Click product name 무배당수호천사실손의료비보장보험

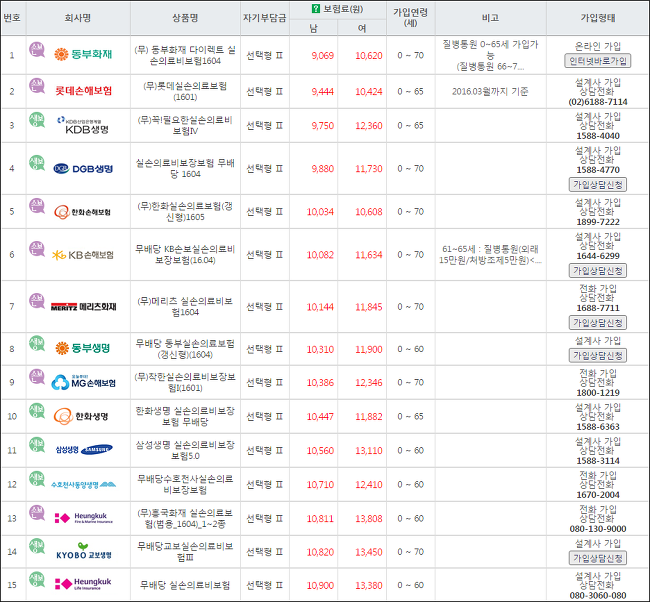pos(185,484)
